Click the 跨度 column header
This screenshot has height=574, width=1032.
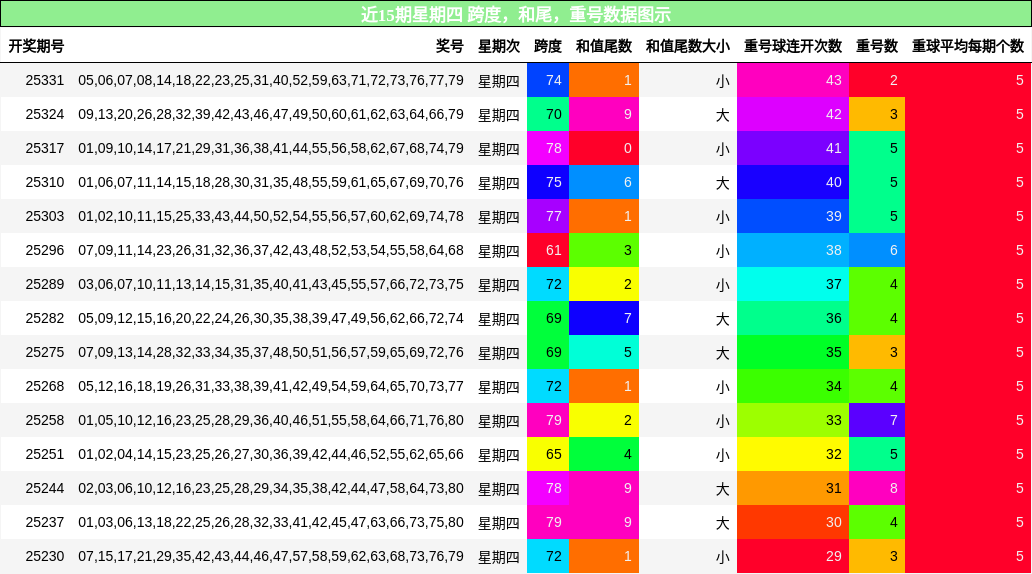pos(548,46)
